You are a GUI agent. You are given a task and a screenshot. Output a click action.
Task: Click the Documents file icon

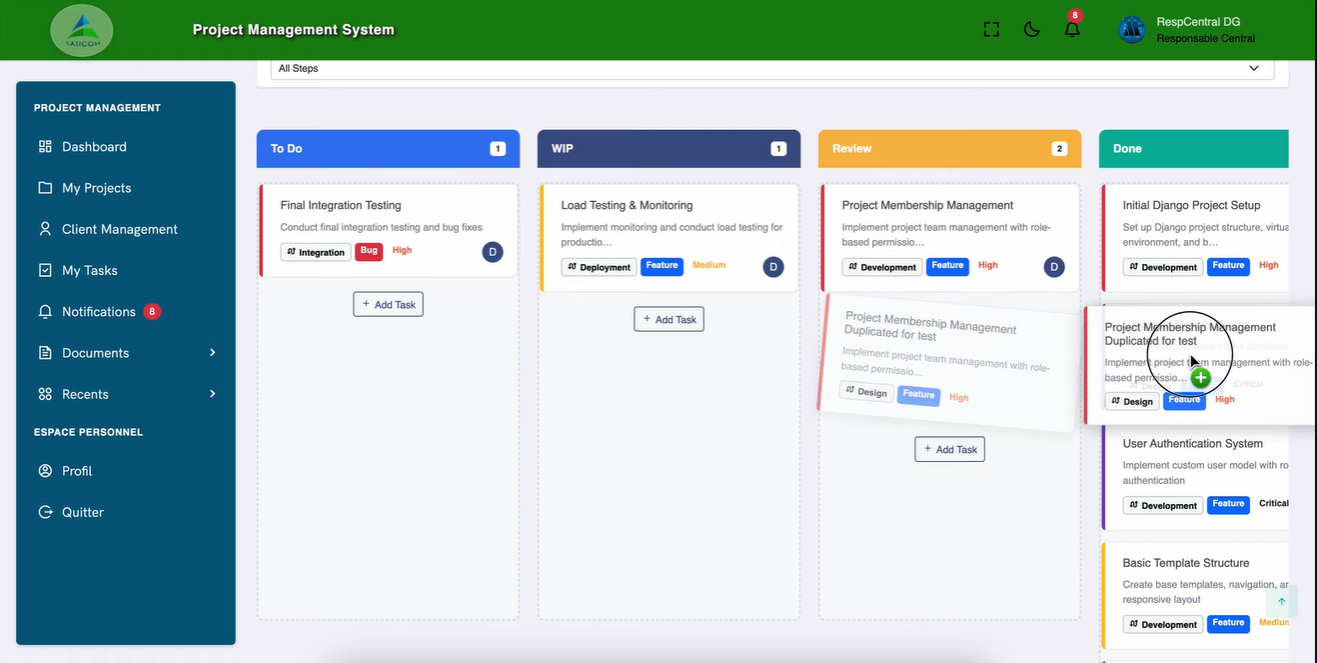(45, 353)
